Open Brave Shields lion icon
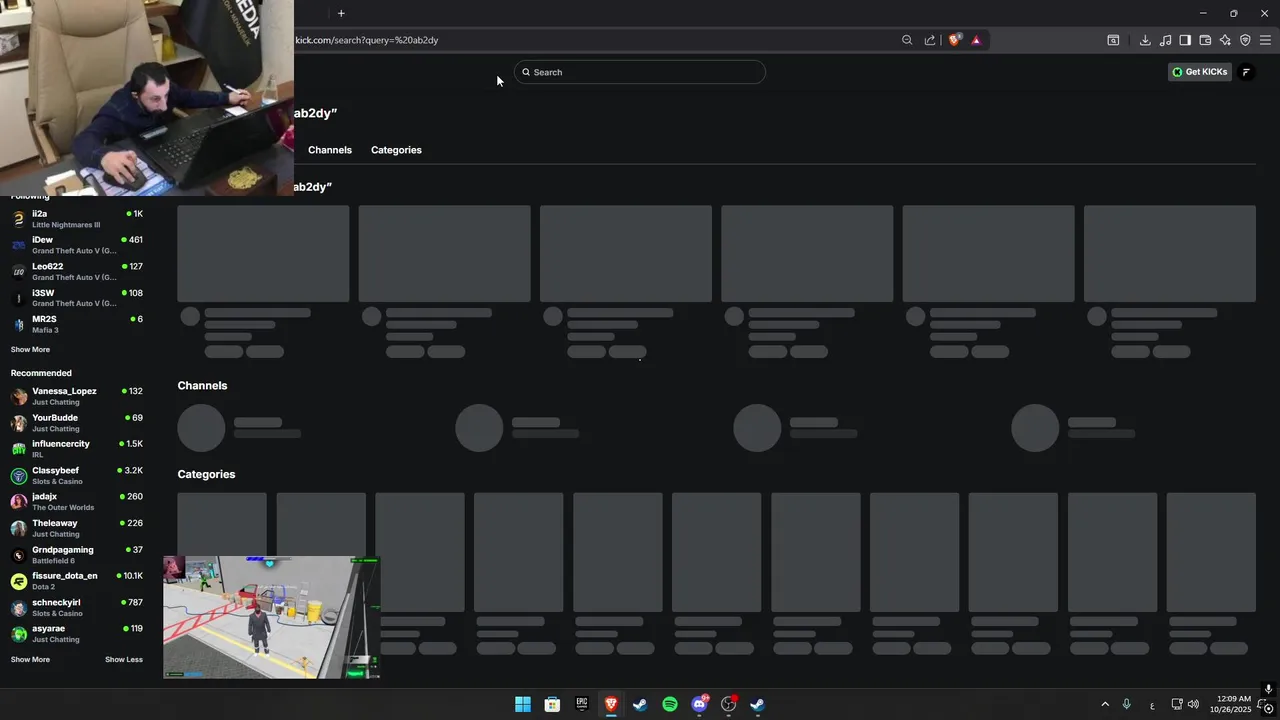Viewport: 1280px width, 720px height. point(954,40)
